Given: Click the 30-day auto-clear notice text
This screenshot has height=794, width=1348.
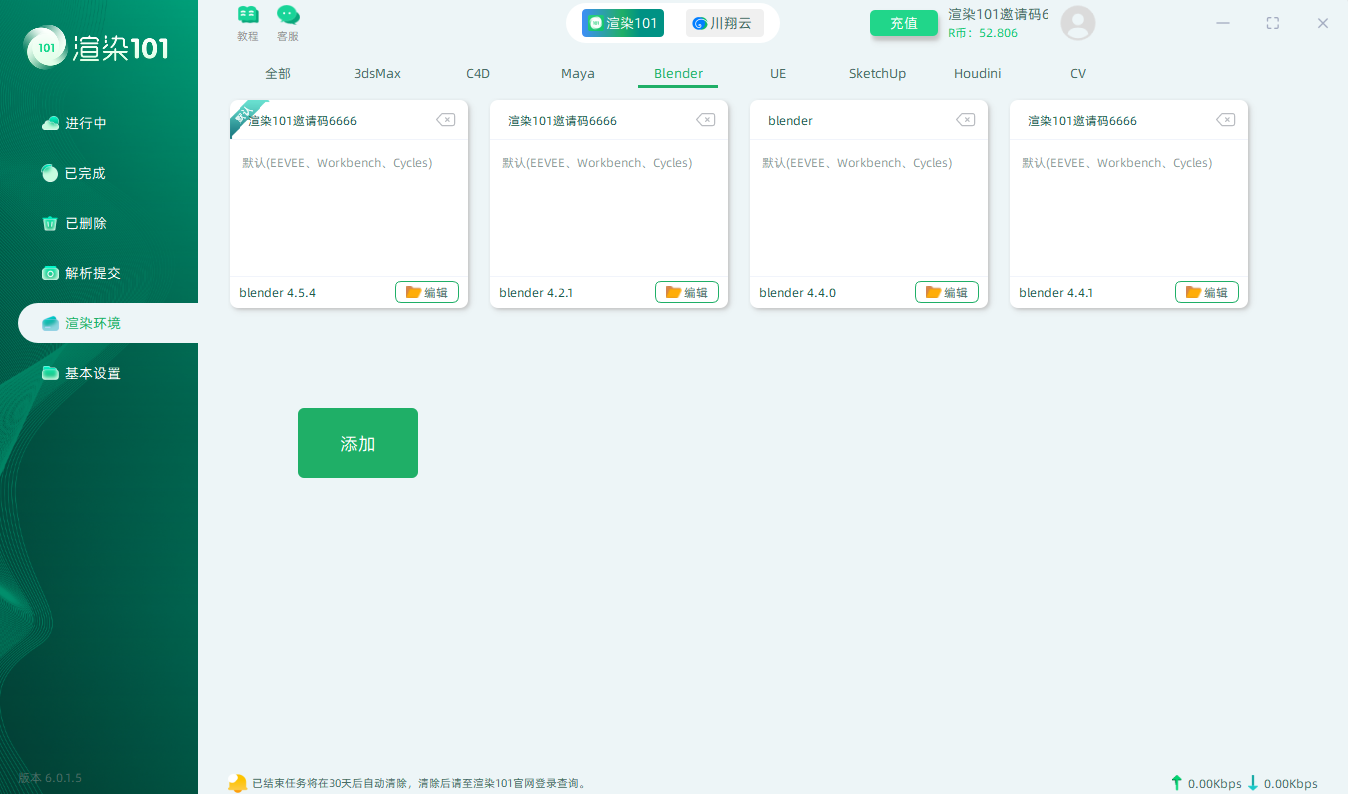Looking at the screenshot, I should pos(420,784).
